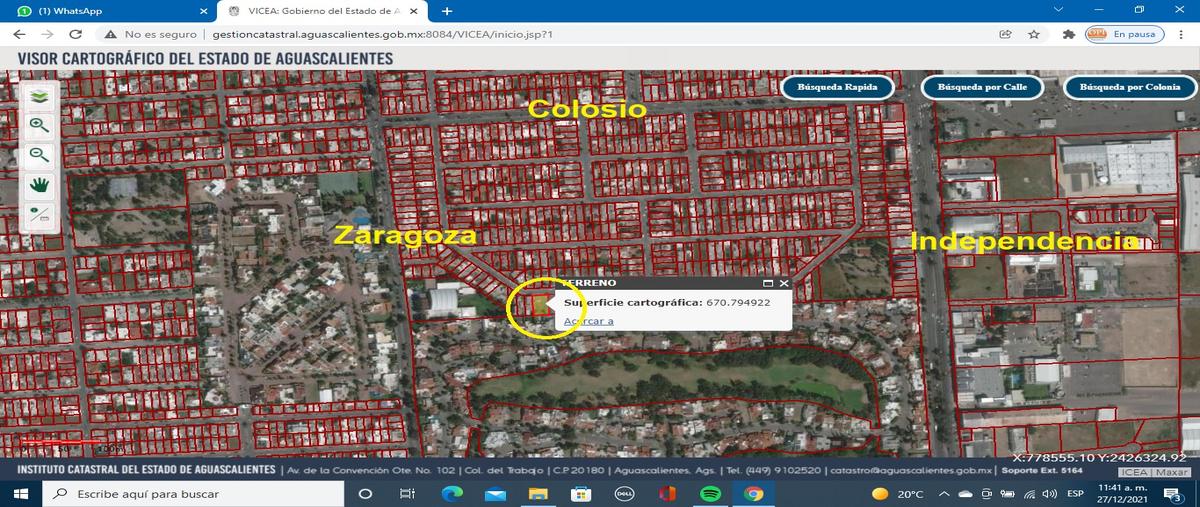Maximize the TERRENO popup window

pyautogui.click(x=767, y=284)
